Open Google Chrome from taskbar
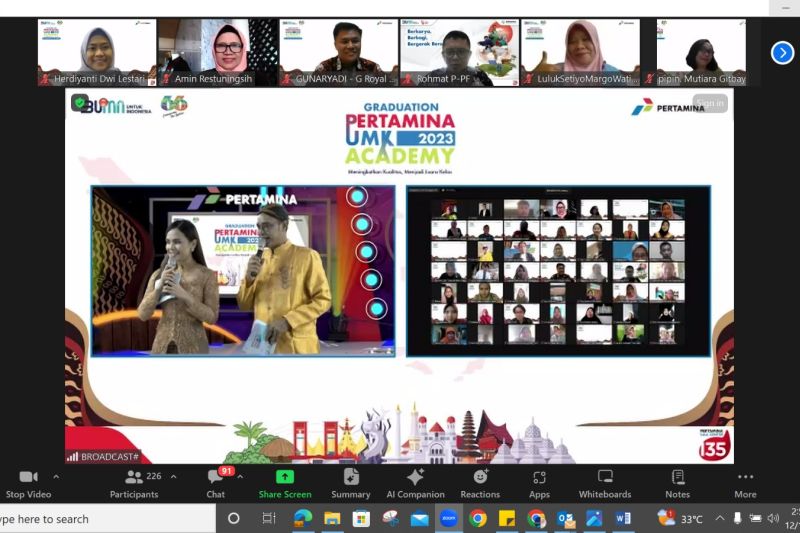Screen dimensions: 800x533 pyautogui.click(x=478, y=519)
